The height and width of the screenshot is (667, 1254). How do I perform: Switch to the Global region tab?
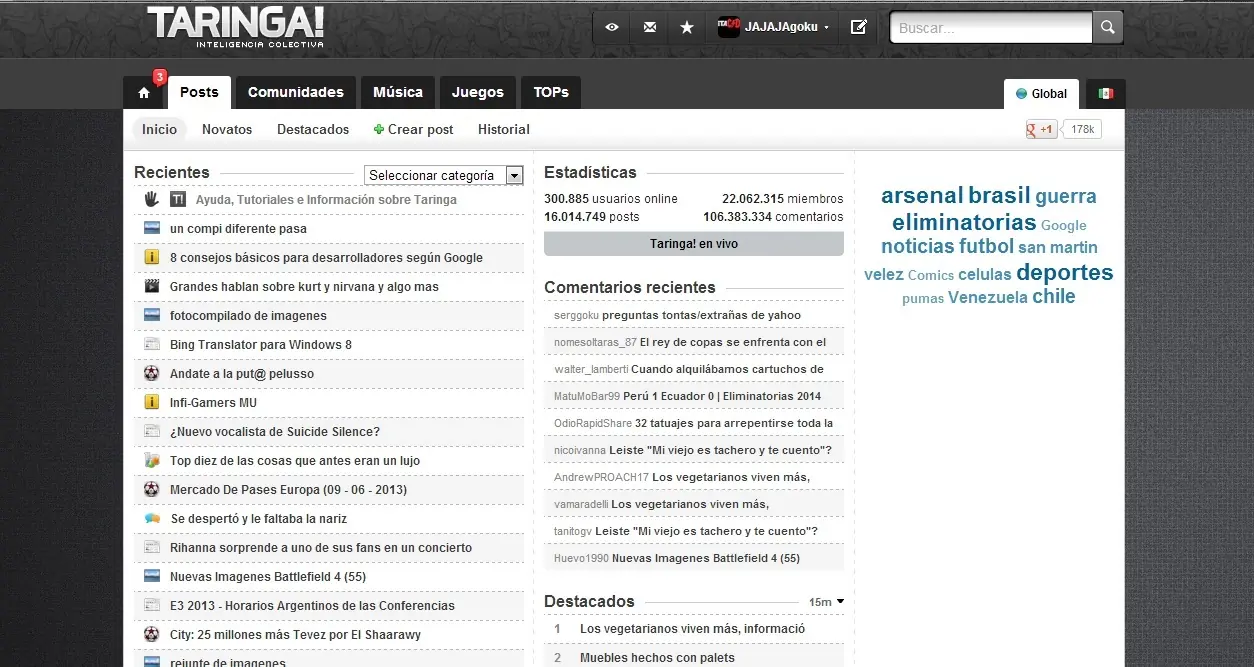tap(1041, 94)
